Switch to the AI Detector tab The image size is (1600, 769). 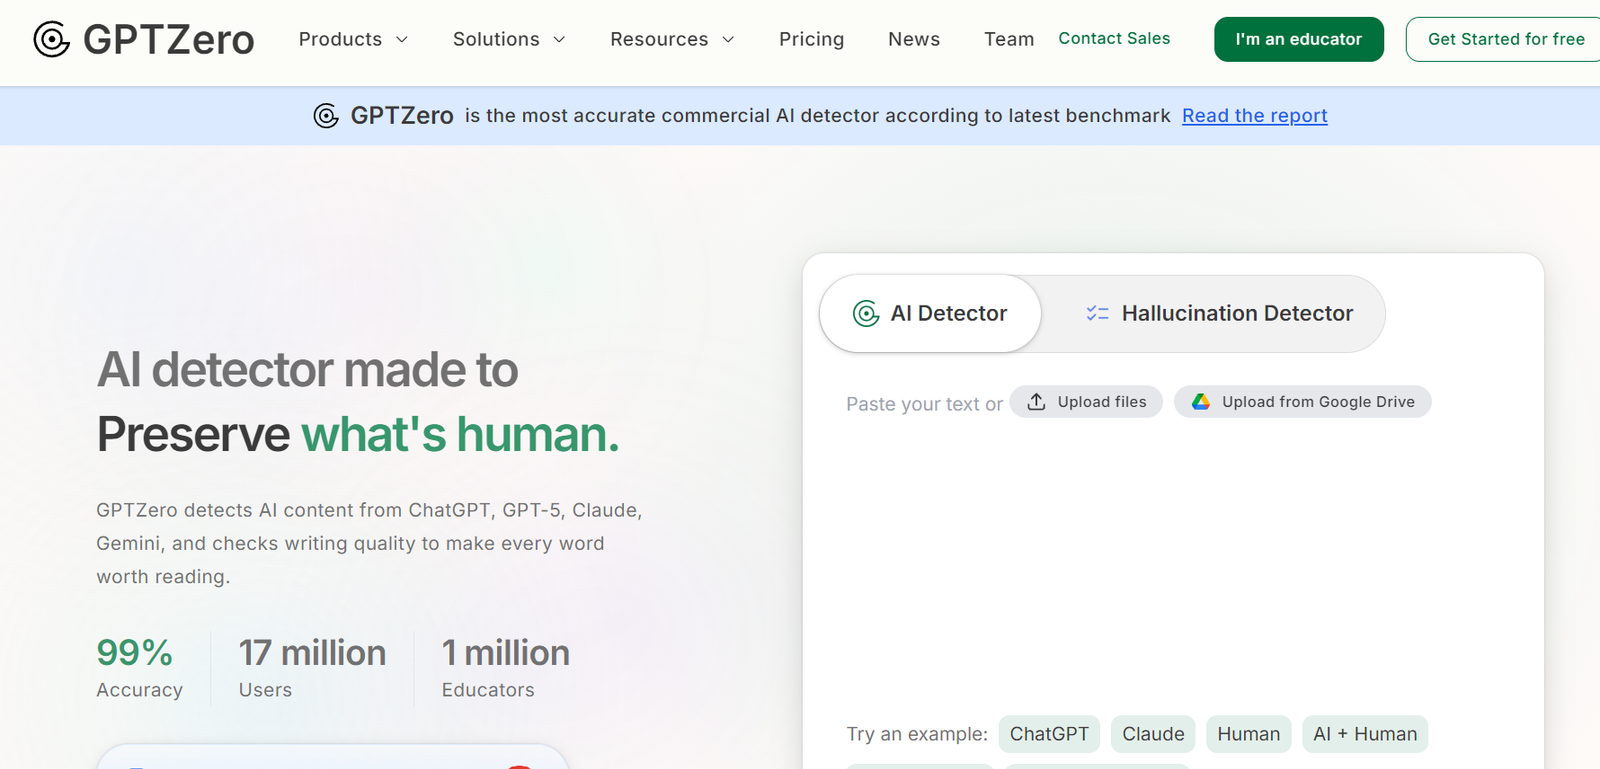point(930,314)
